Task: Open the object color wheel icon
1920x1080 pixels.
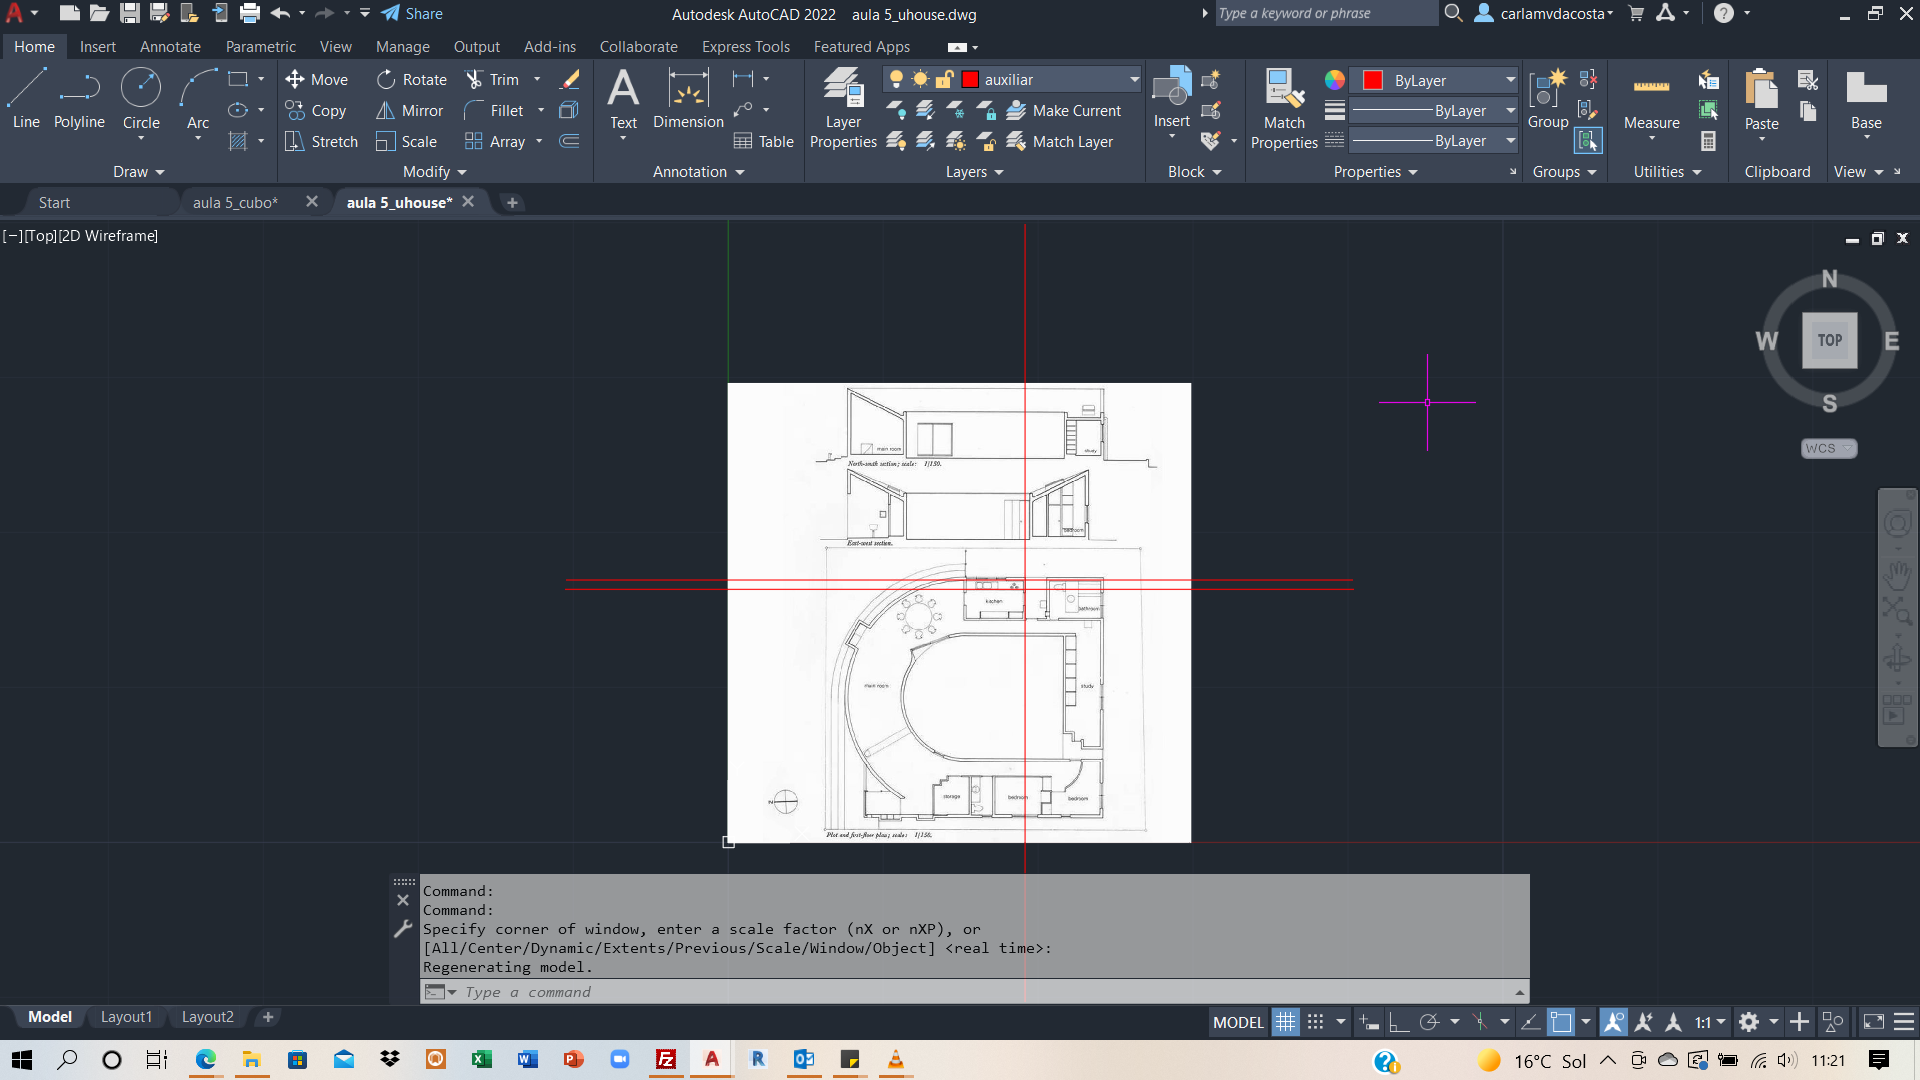Action: 1334,80
